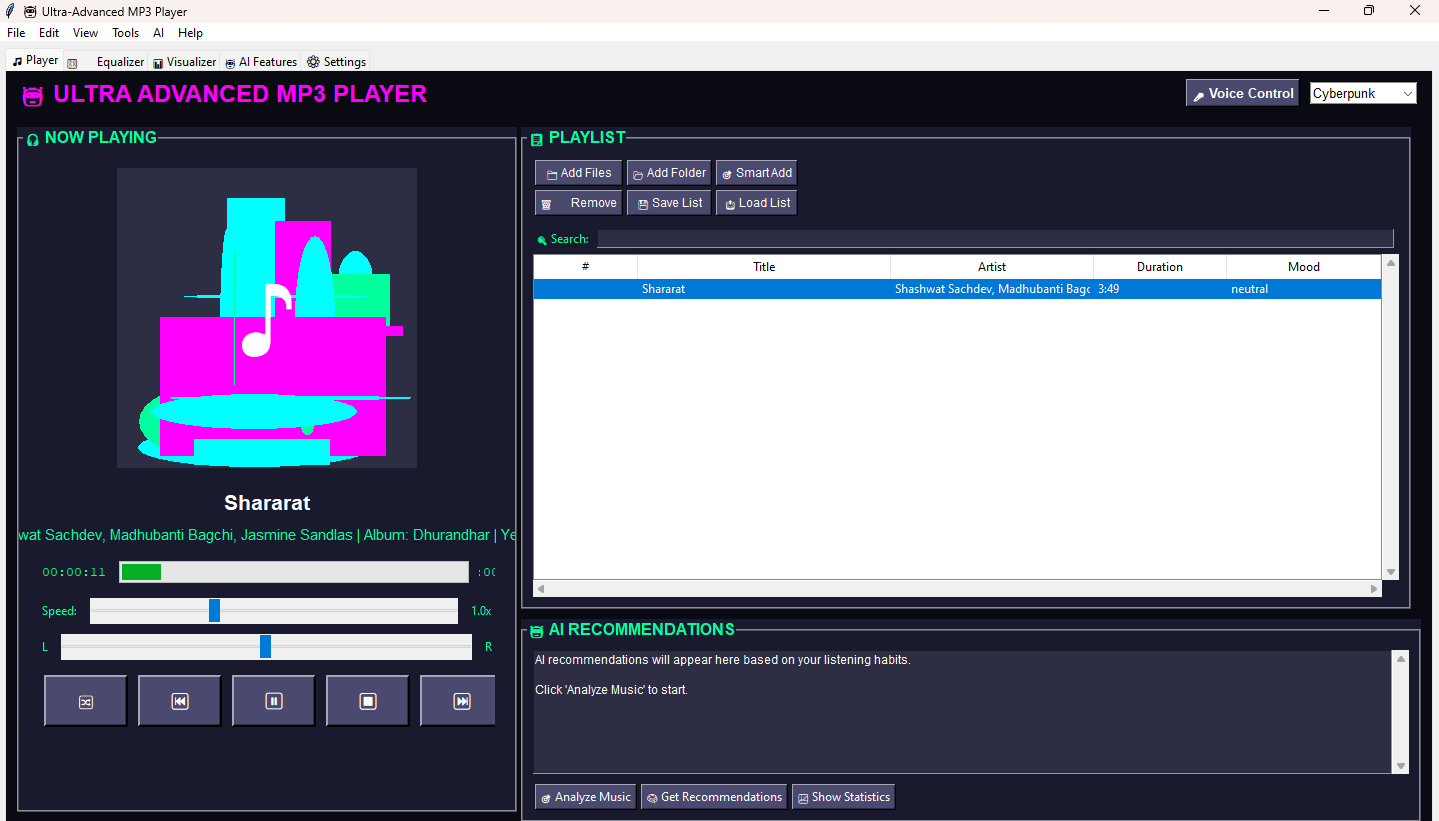
Task: Click the L/R balance slider handle
Action: [x=265, y=647]
